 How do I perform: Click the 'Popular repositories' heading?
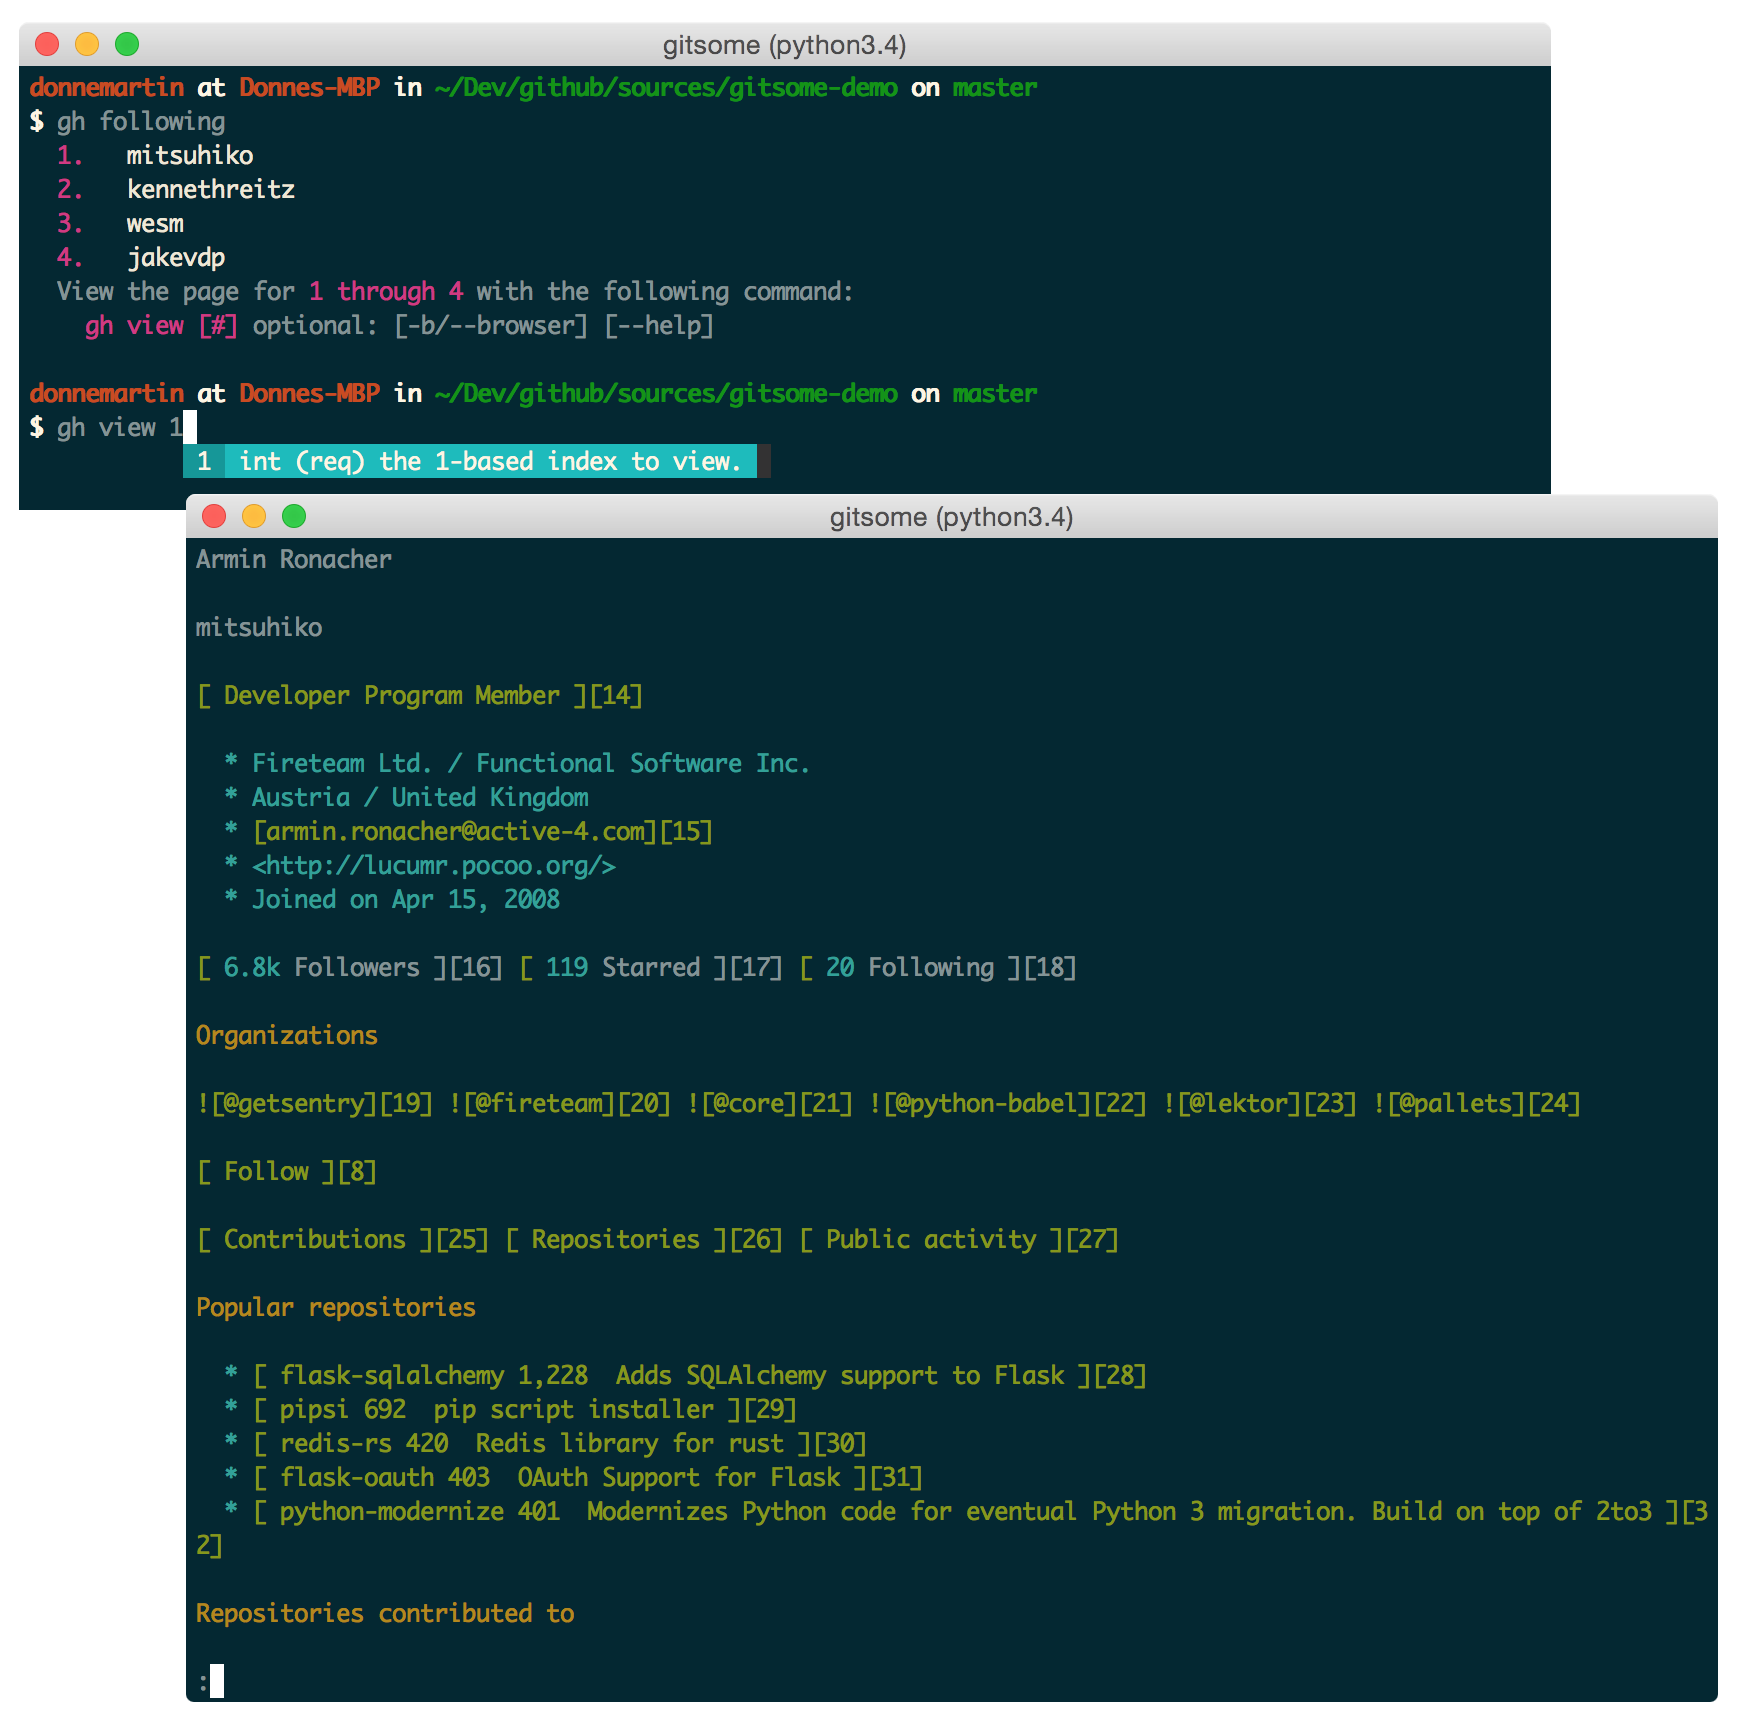click(336, 1307)
